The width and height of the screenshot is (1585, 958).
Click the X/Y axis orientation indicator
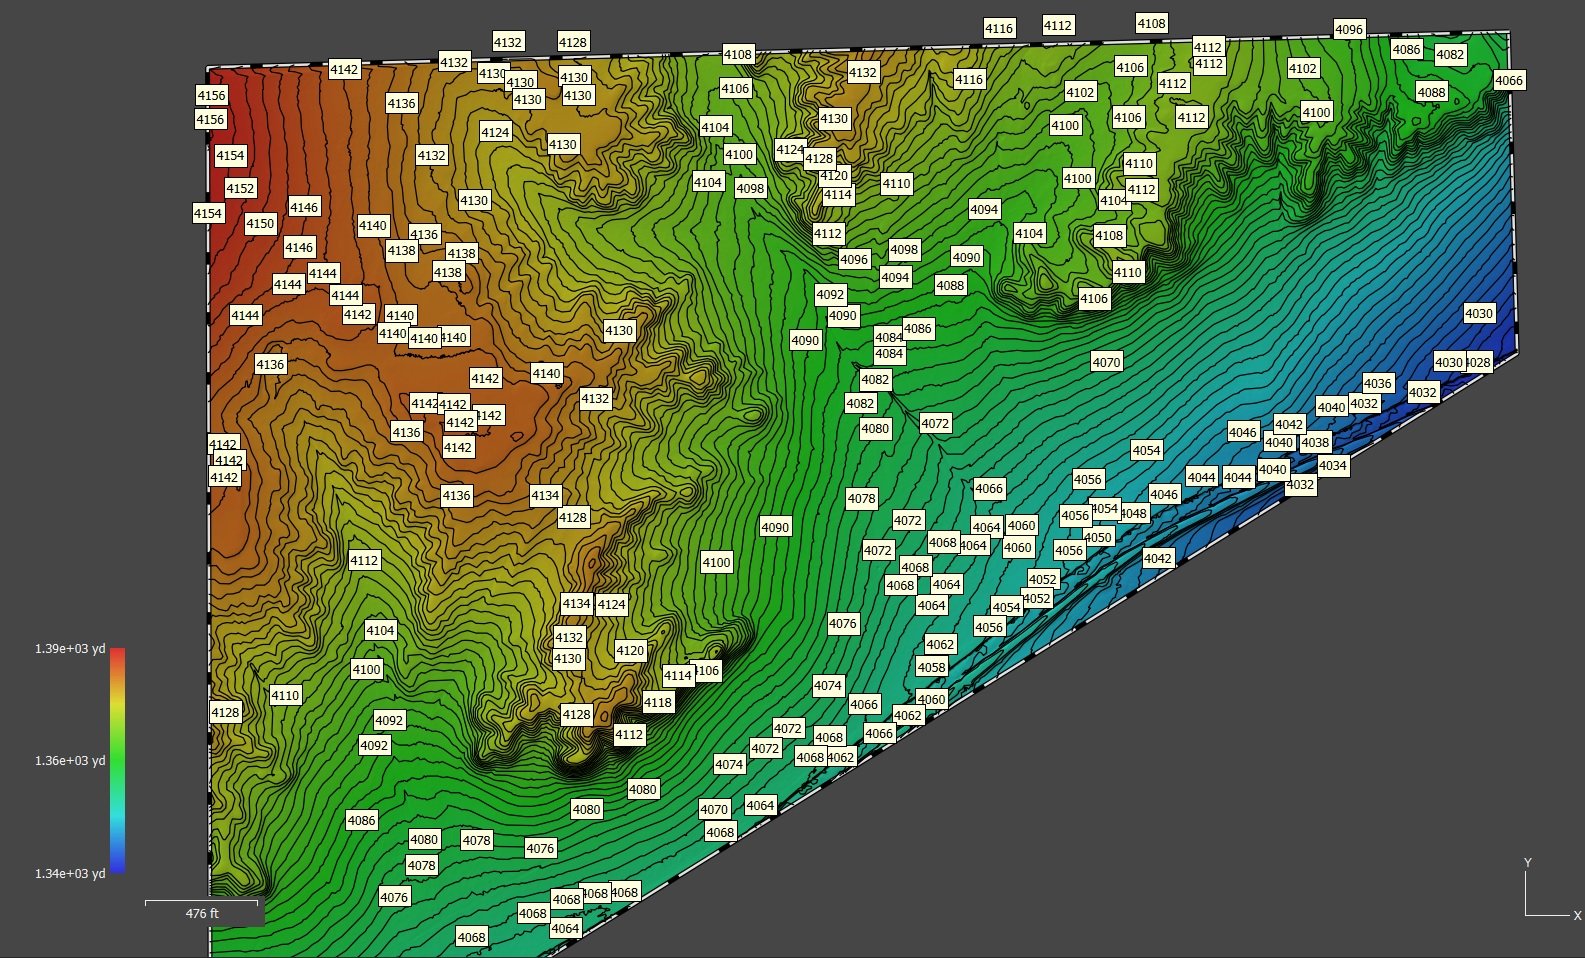(1552, 889)
